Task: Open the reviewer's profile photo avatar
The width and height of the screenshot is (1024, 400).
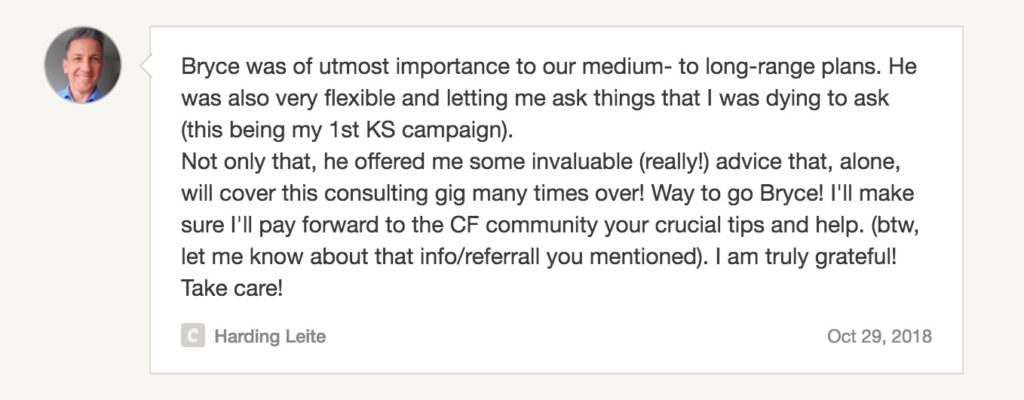Action: coord(82,65)
